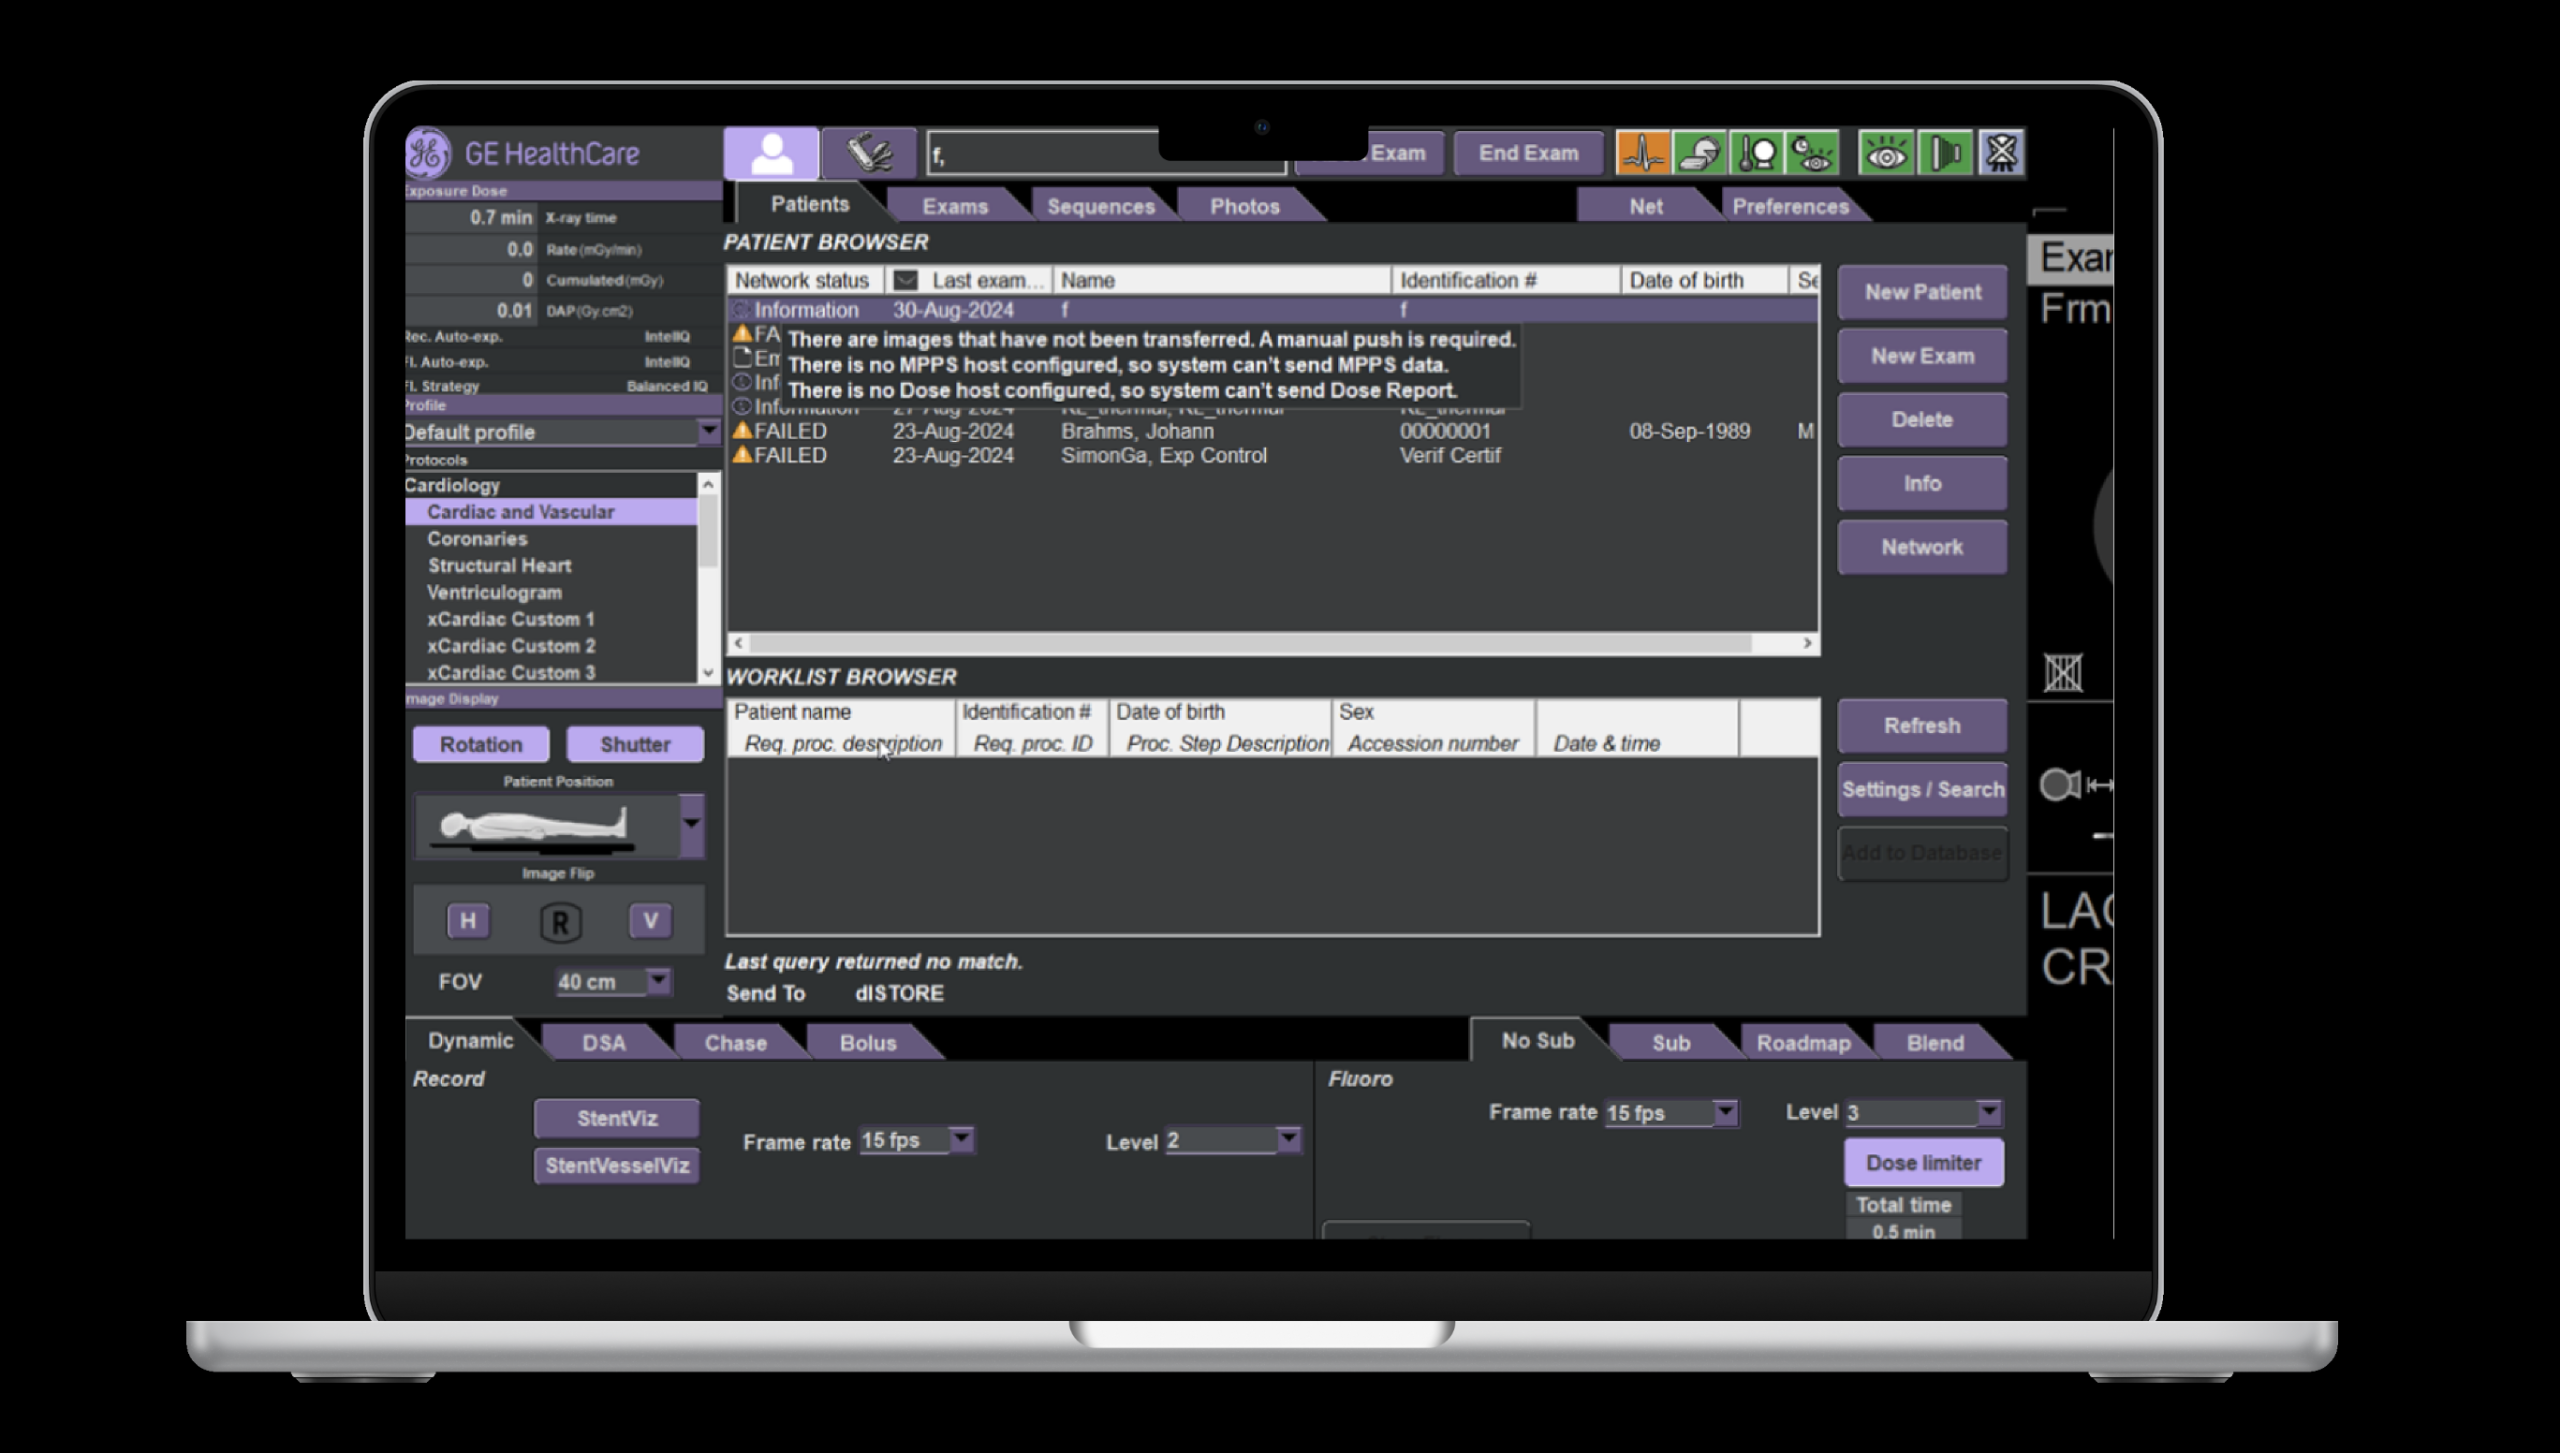Toggle vertical image flip with the V button
Image resolution: width=2560 pixels, height=1453 pixels.
click(650, 920)
